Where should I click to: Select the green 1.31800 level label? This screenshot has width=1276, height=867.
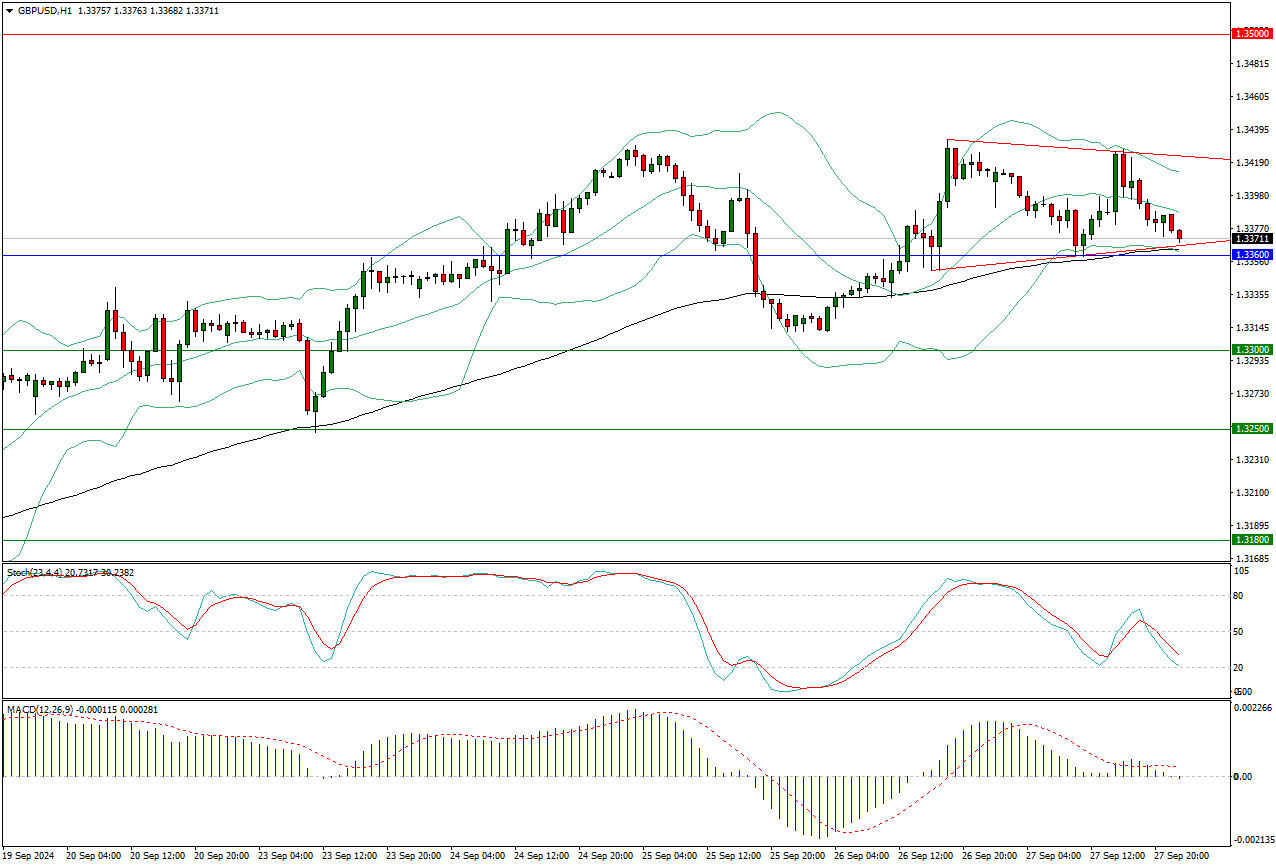click(x=1252, y=540)
